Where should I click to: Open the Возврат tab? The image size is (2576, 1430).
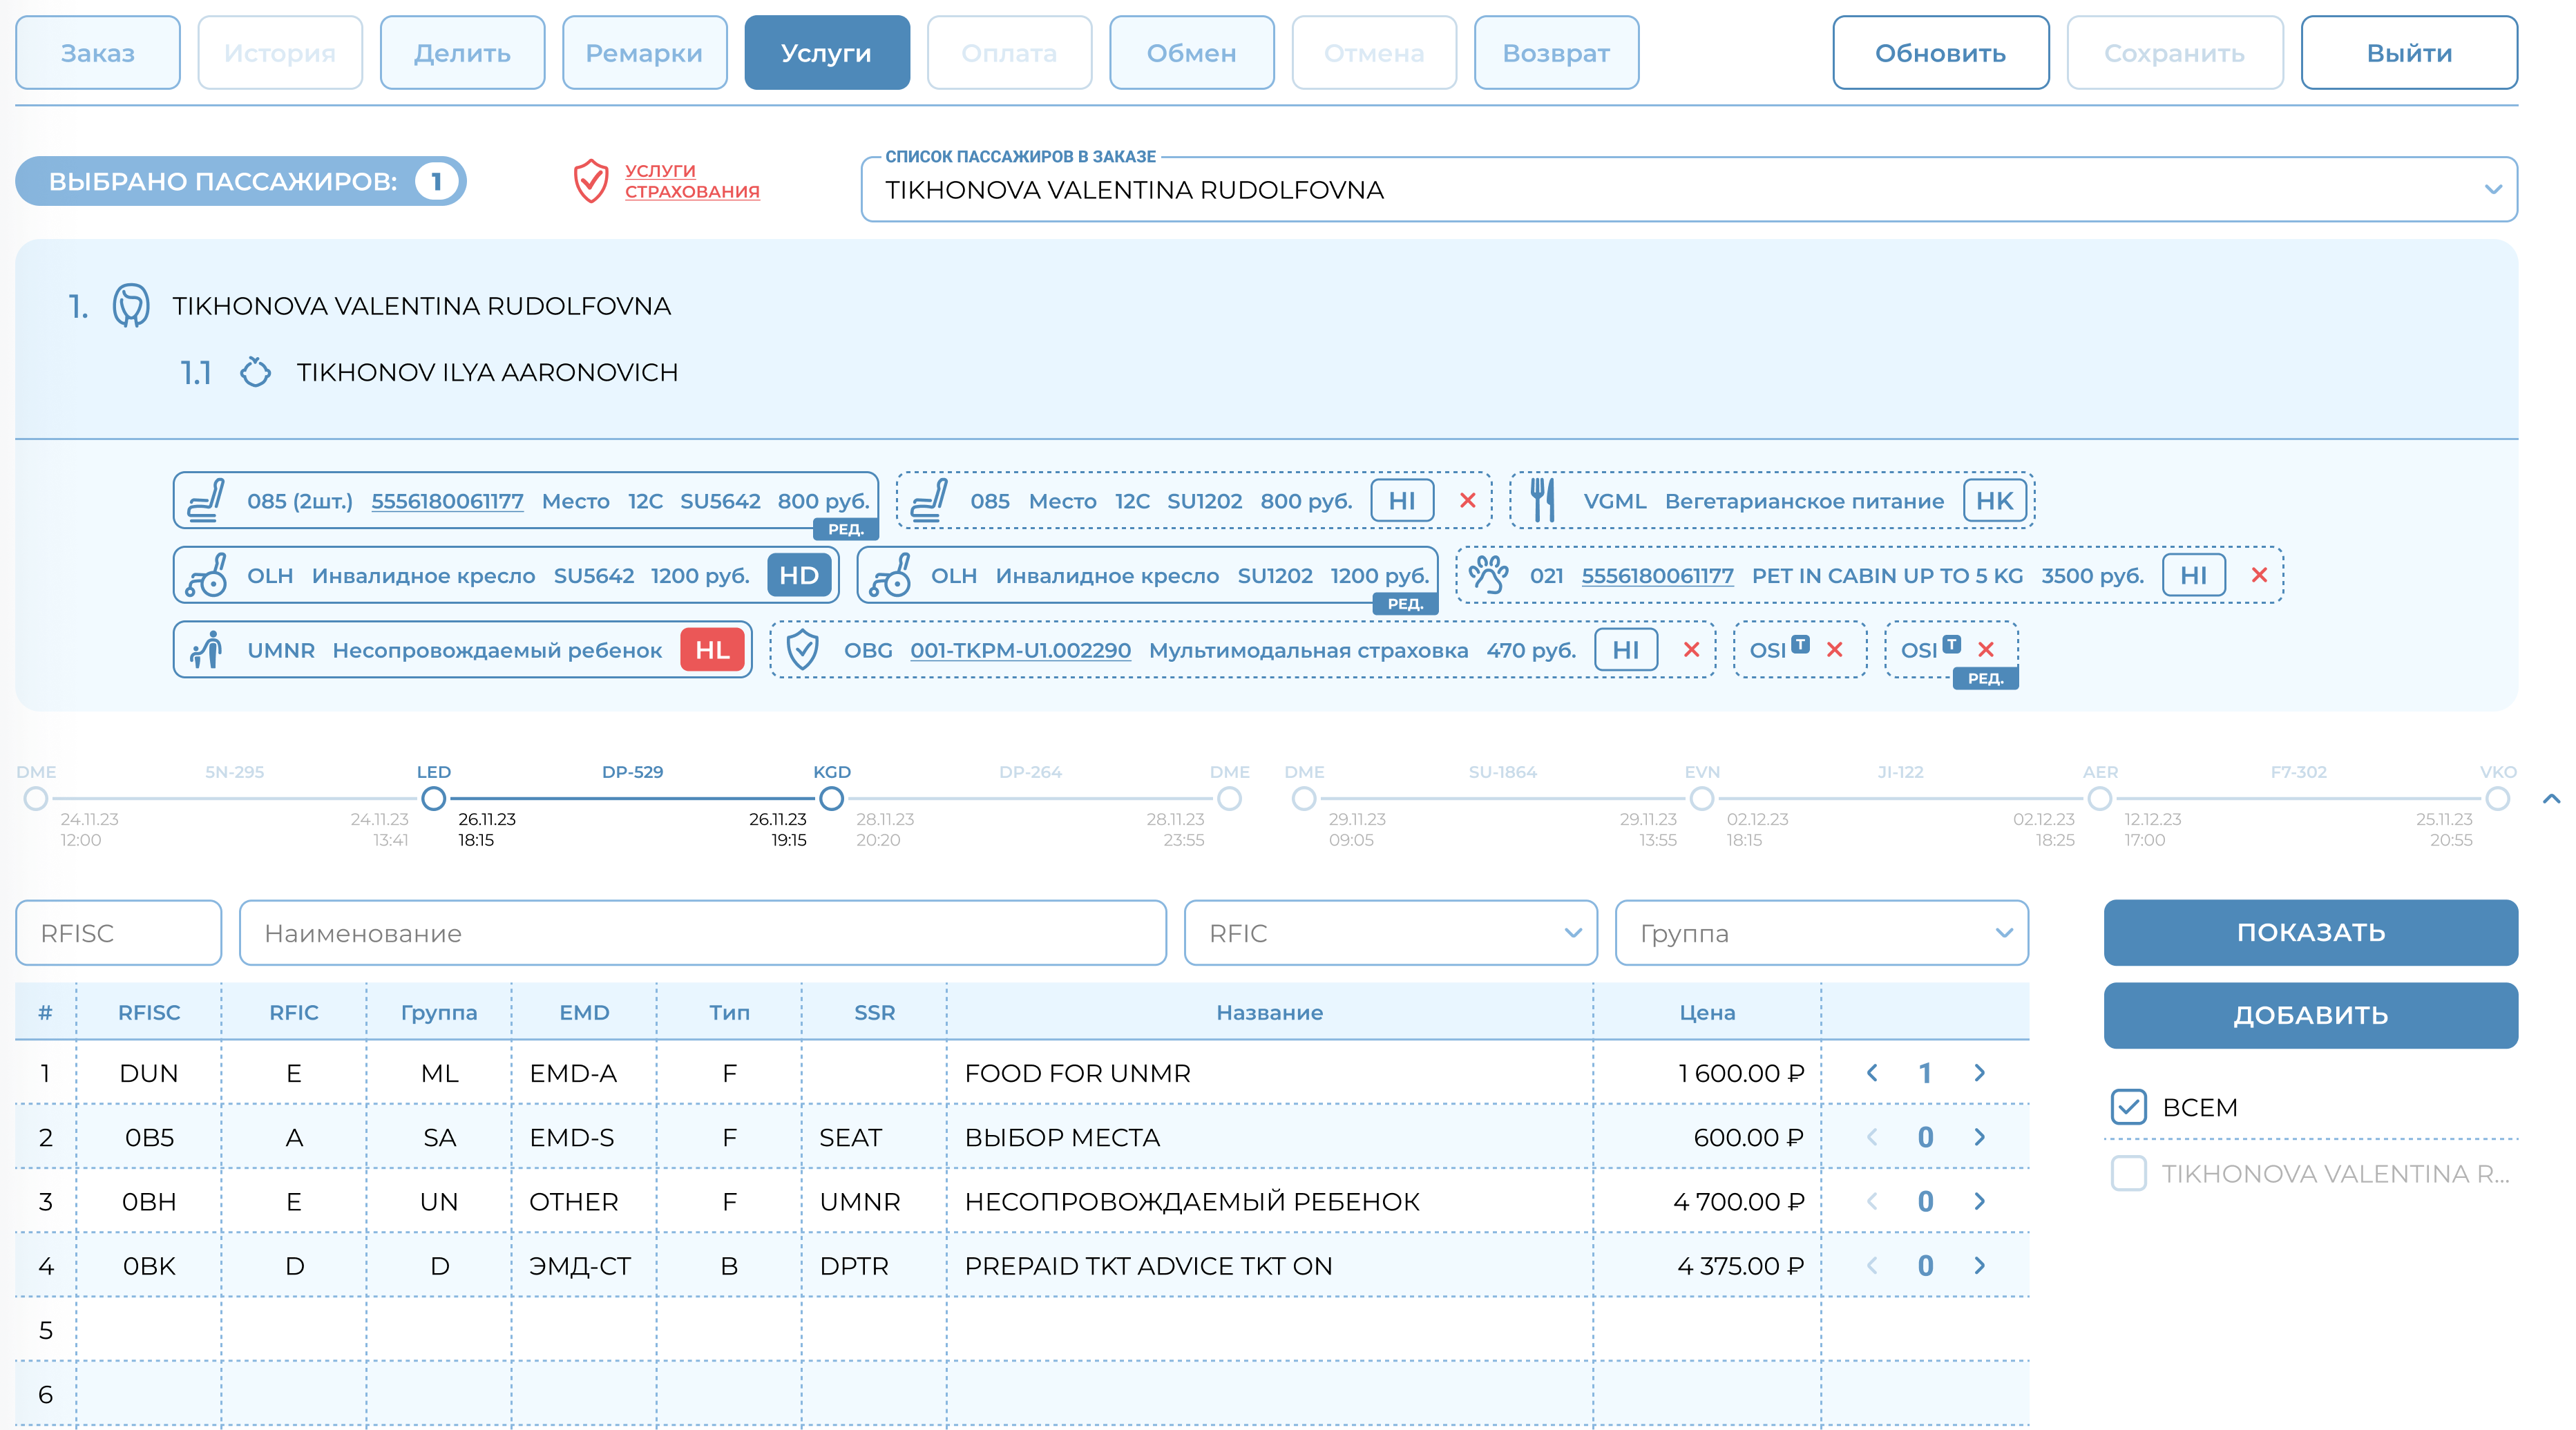coord(1555,53)
